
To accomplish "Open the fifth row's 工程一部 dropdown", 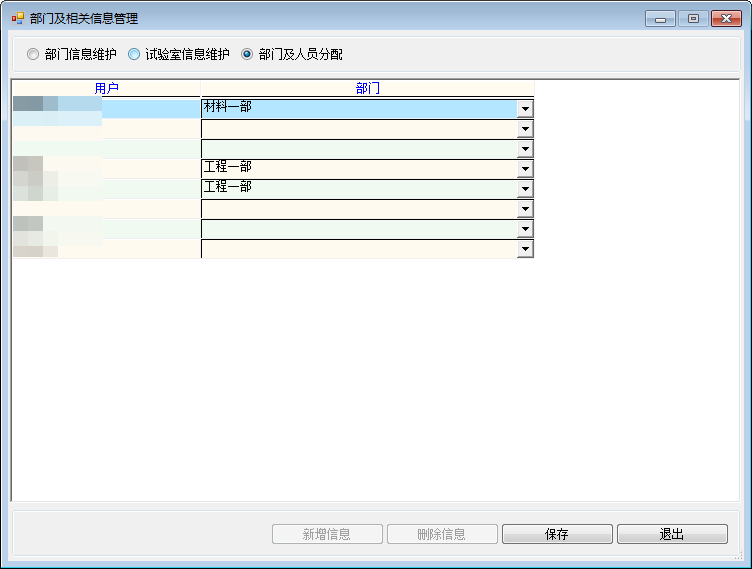I will (525, 189).
